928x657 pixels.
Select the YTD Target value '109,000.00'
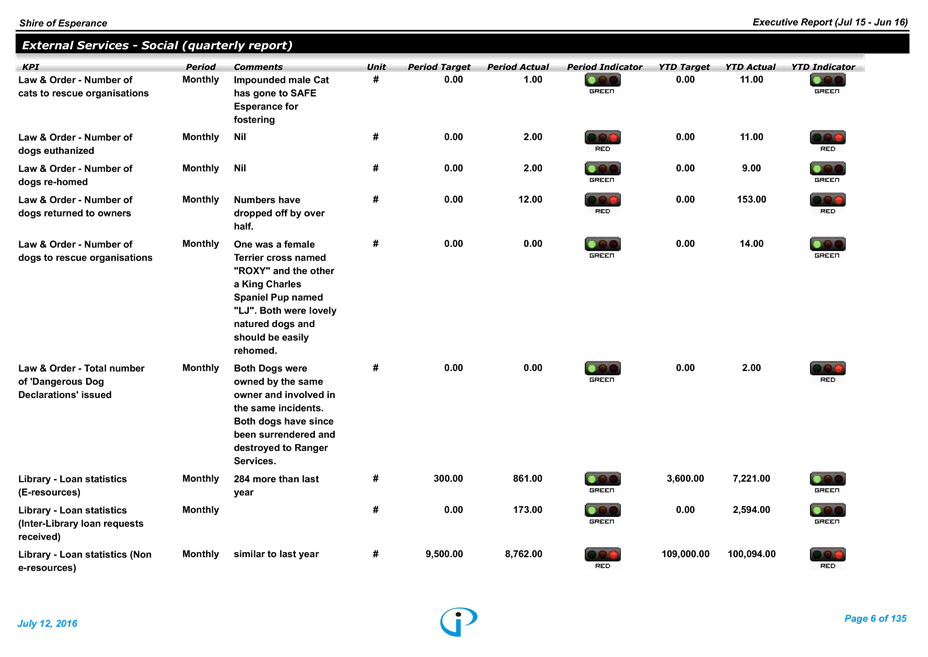point(685,554)
